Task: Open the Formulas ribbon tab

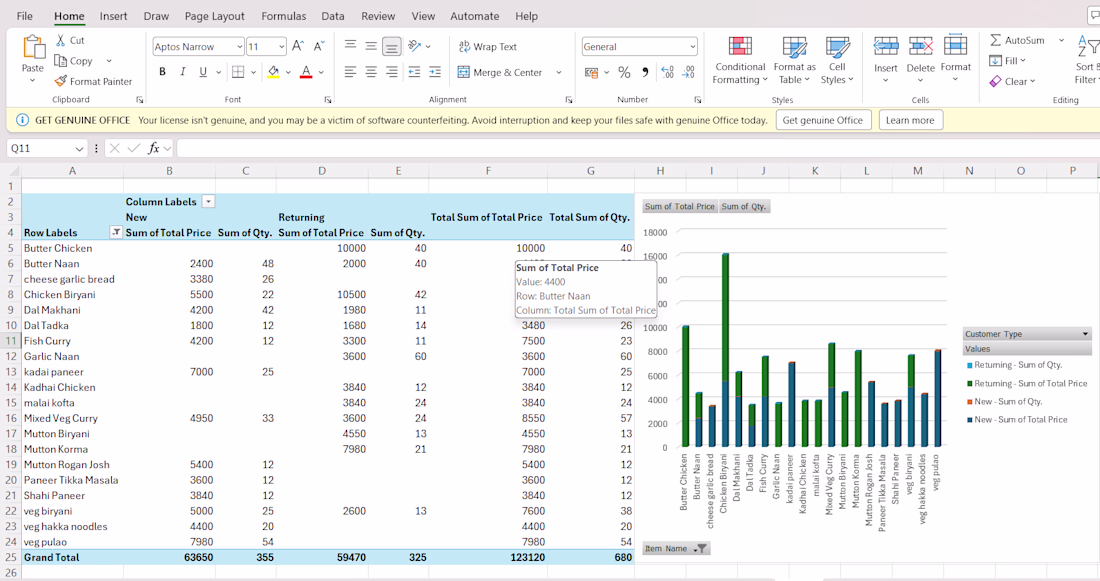Action: [283, 16]
